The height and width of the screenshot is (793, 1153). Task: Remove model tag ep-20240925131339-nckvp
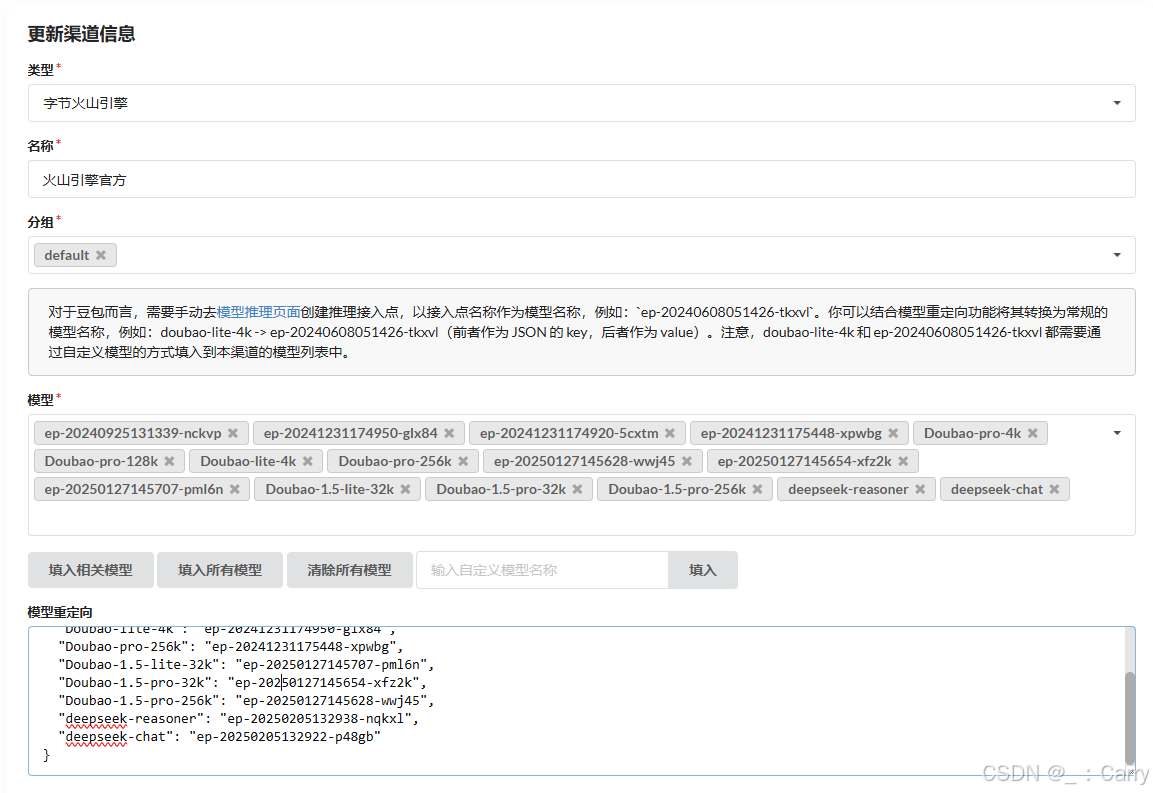232,433
